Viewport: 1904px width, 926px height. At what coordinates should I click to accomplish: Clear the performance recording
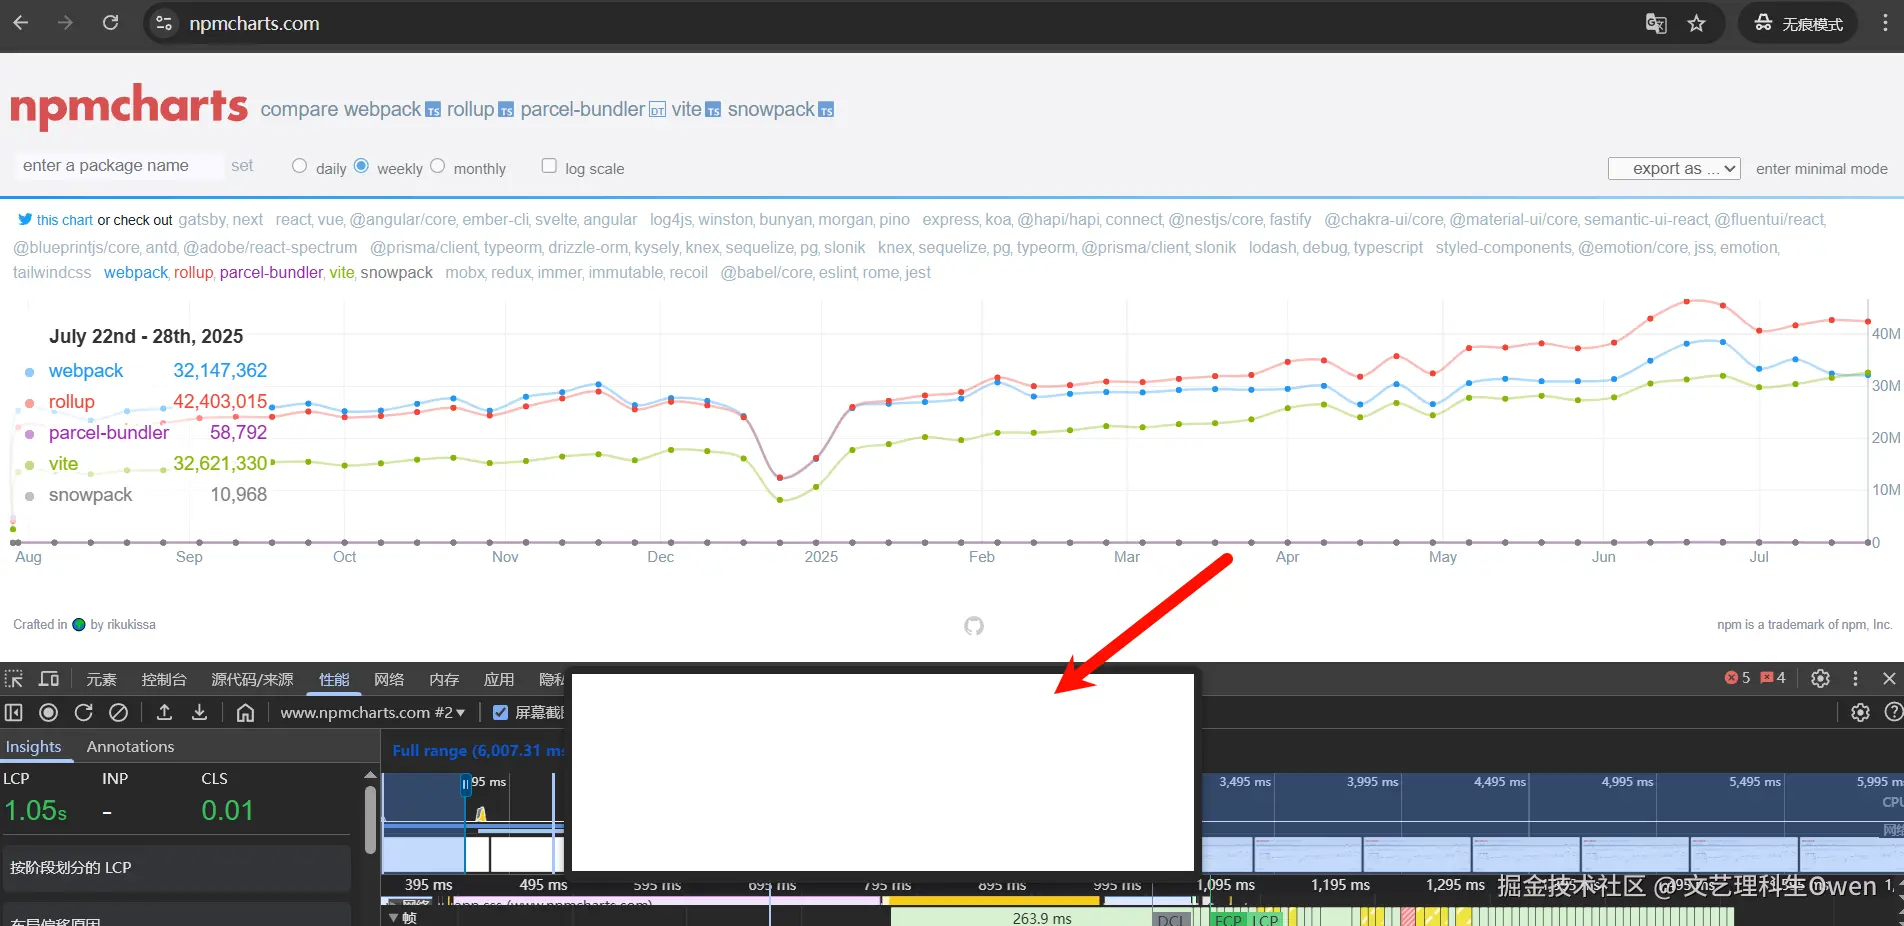pyautogui.click(x=118, y=712)
